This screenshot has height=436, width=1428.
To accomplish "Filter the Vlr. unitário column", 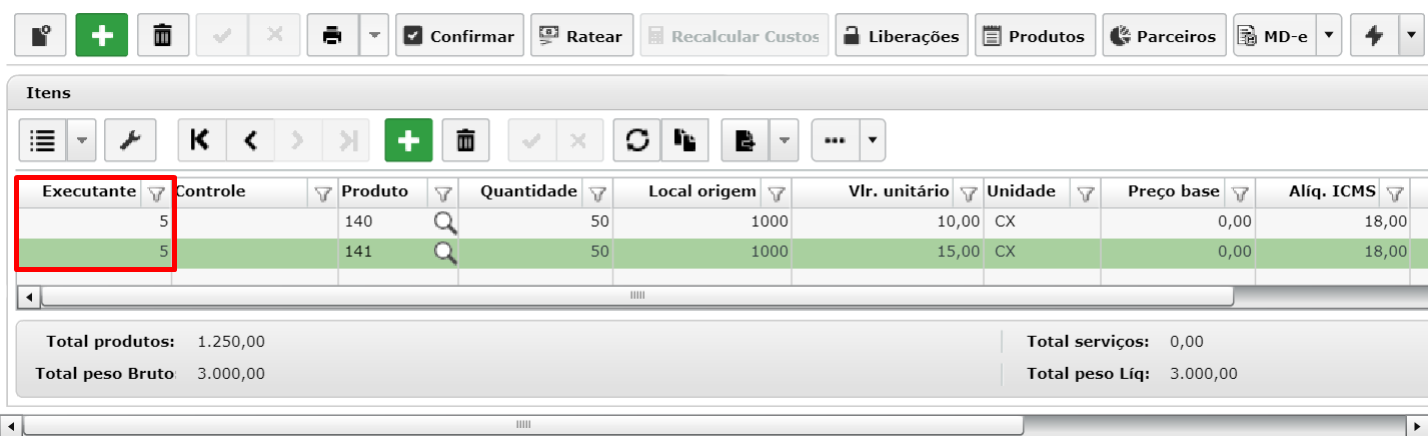I will coord(968,193).
